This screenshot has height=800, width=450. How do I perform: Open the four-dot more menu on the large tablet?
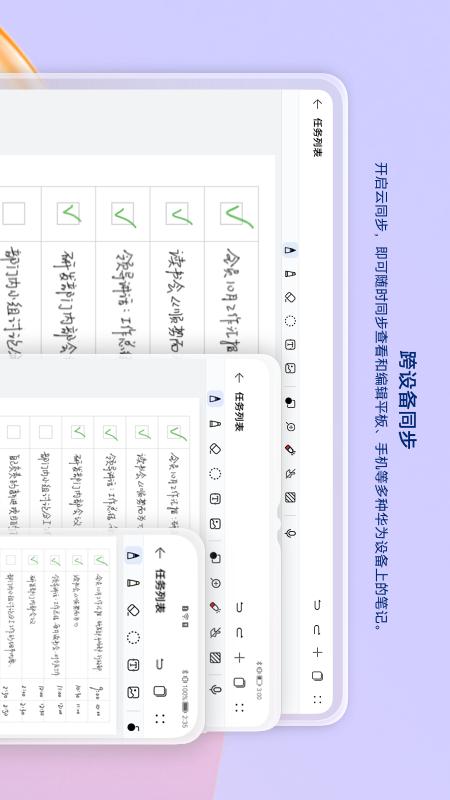(x=317, y=699)
